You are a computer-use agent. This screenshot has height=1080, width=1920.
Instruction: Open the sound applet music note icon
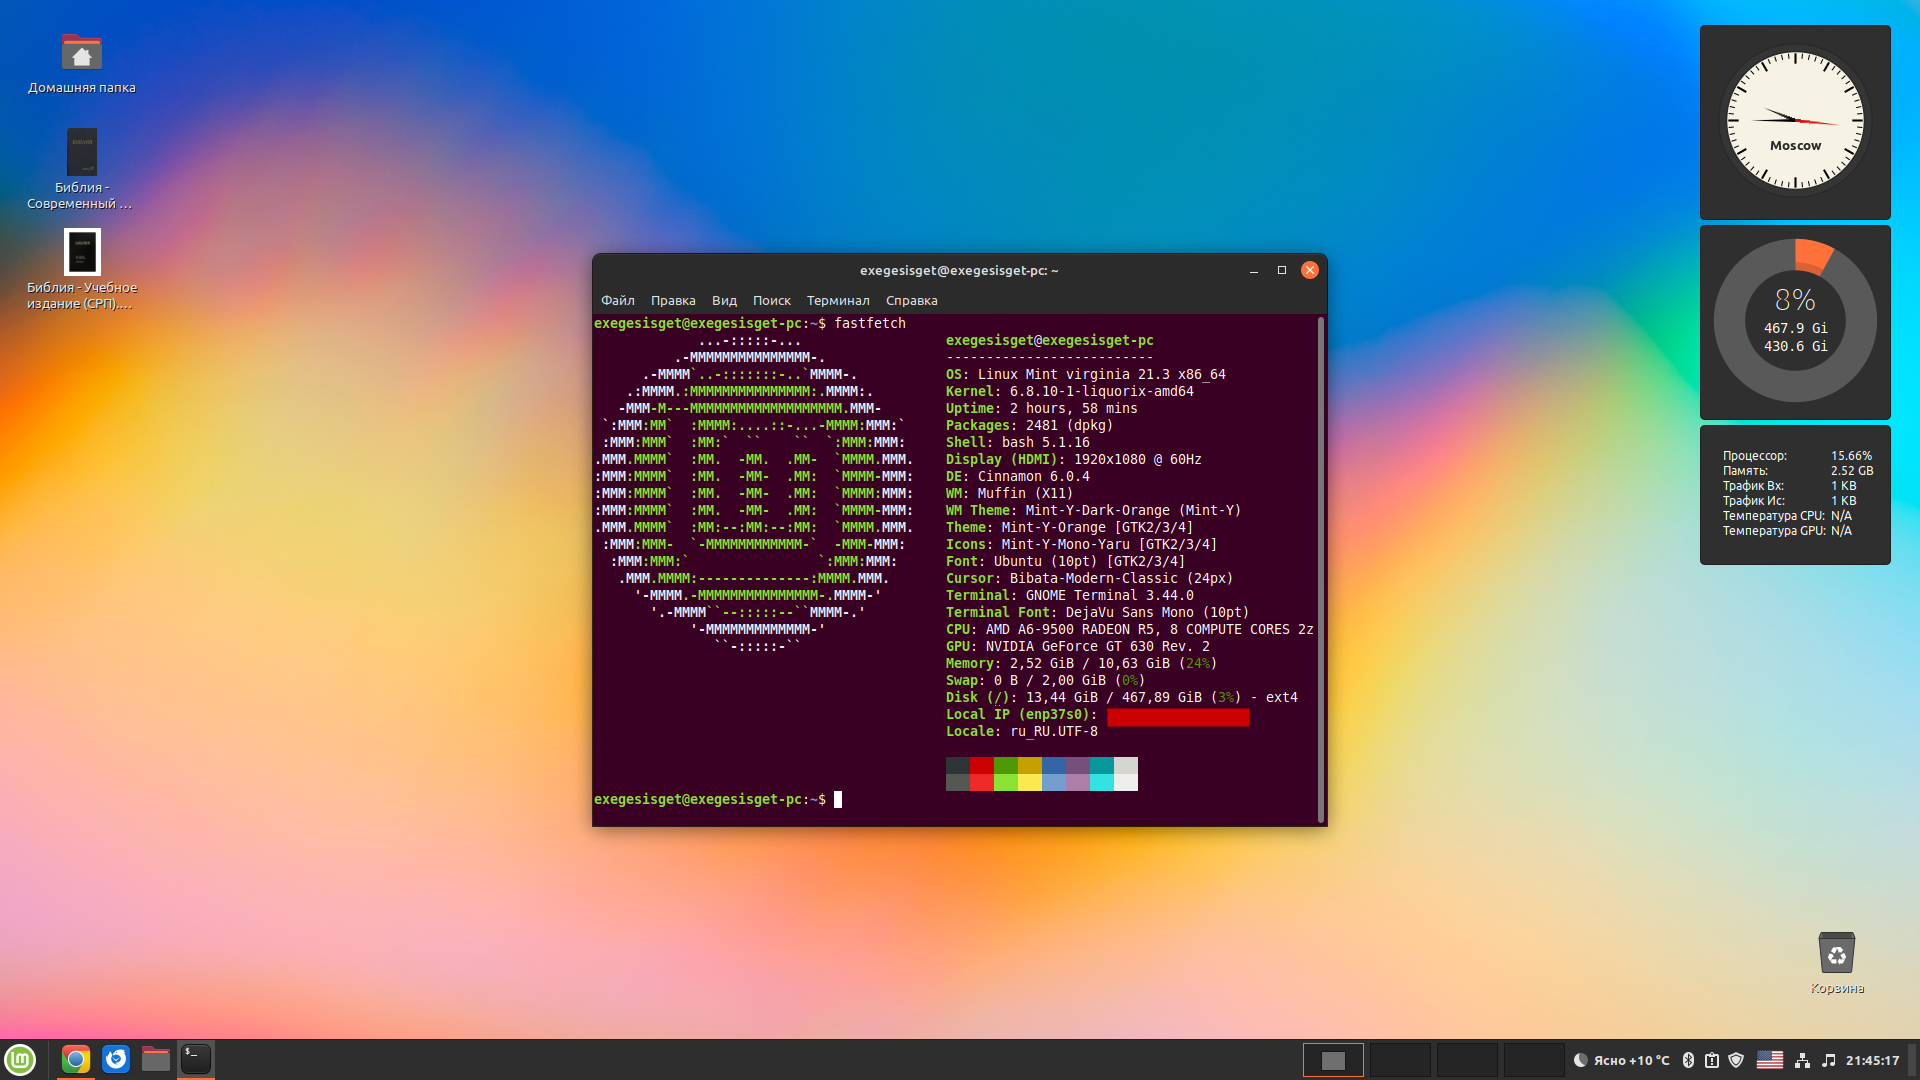pos(1828,1060)
